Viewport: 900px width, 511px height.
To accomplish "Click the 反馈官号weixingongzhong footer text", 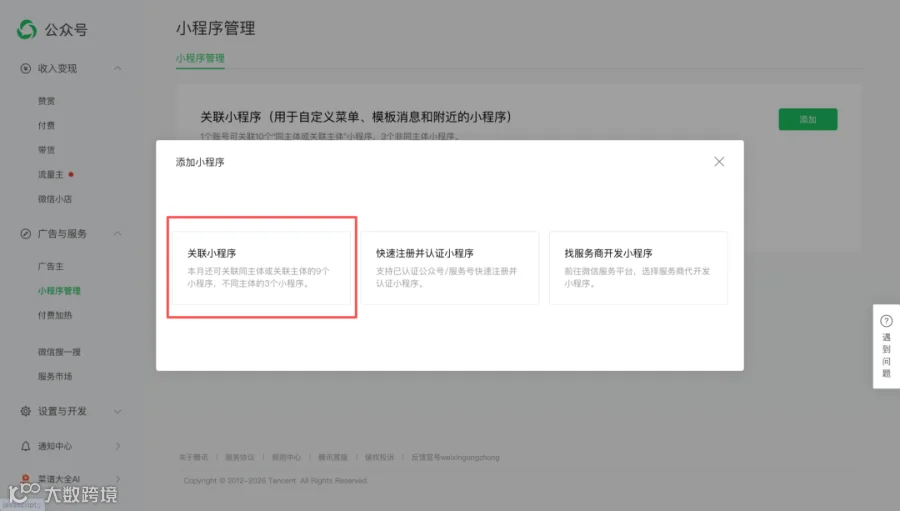I will tap(455, 458).
